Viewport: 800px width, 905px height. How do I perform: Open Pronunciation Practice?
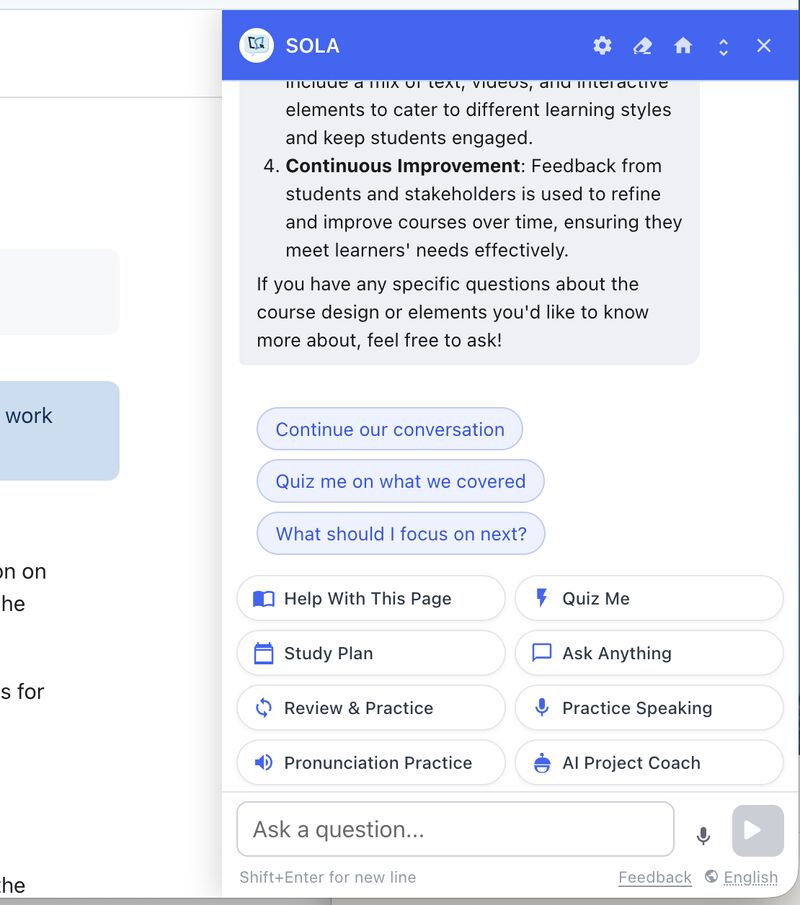pyautogui.click(x=371, y=763)
